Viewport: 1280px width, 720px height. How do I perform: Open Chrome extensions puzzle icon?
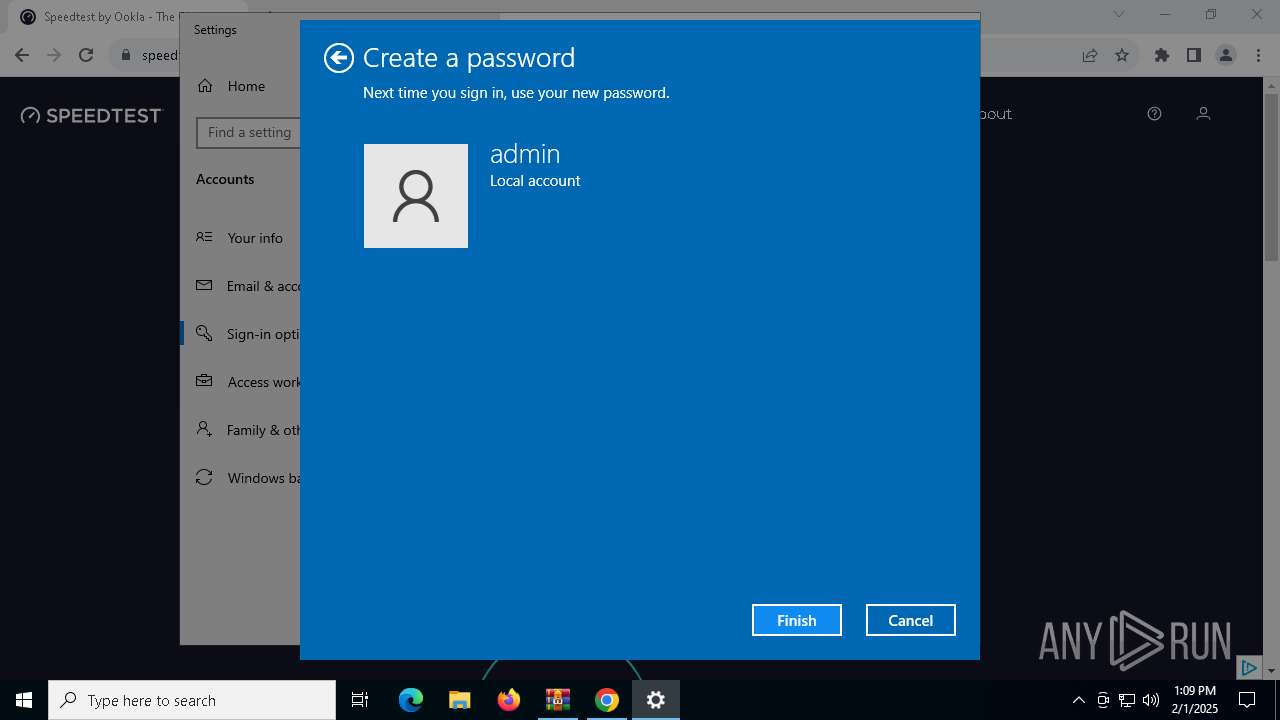click(1162, 56)
